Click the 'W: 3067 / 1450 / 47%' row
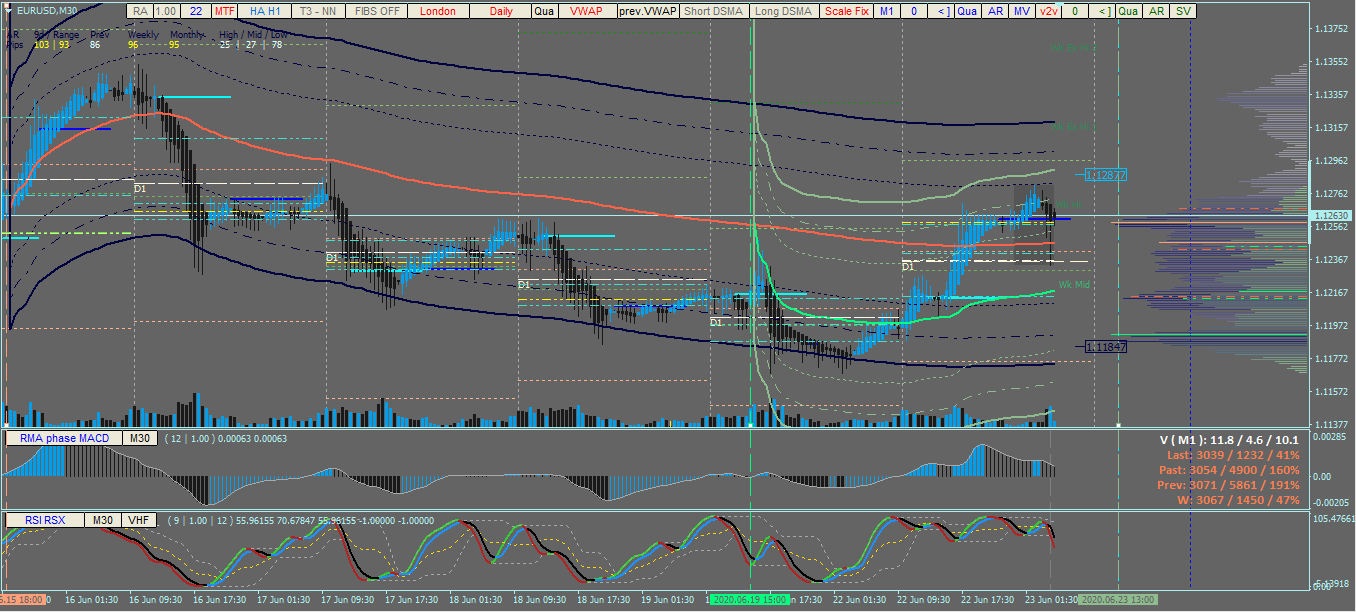 click(x=1239, y=499)
